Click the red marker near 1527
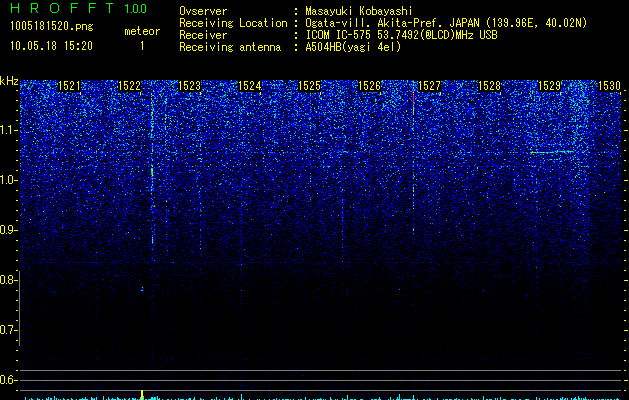The height and width of the screenshot is (400, 629). tap(414, 99)
